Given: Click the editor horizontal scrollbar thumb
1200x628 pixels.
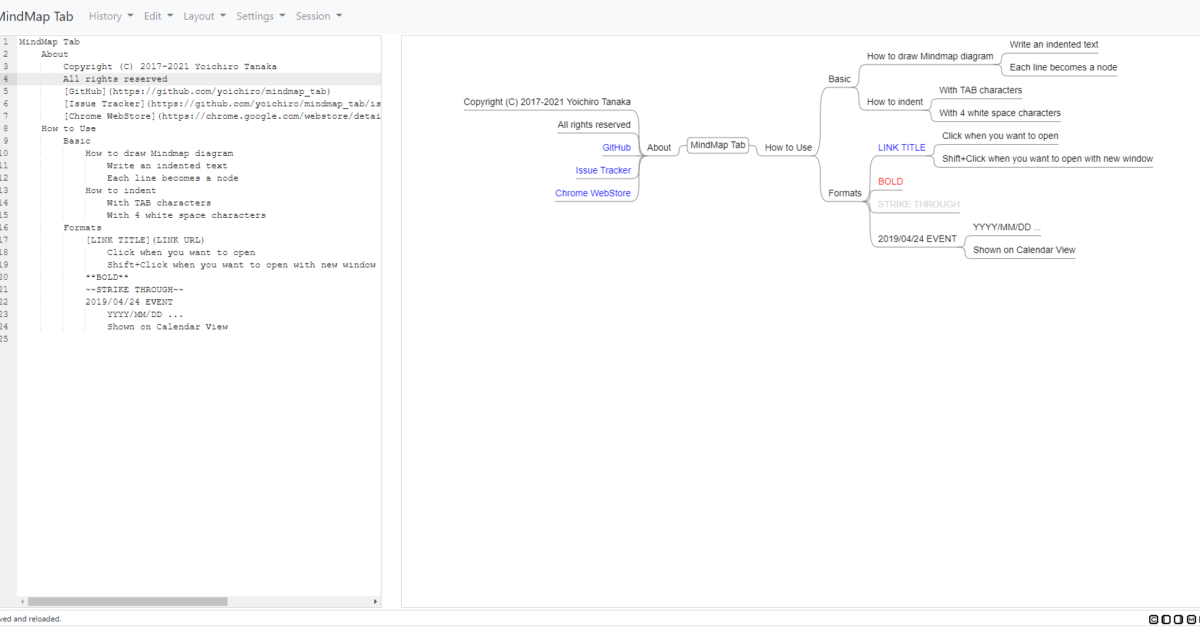Looking at the screenshot, I should tap(128, 602).
